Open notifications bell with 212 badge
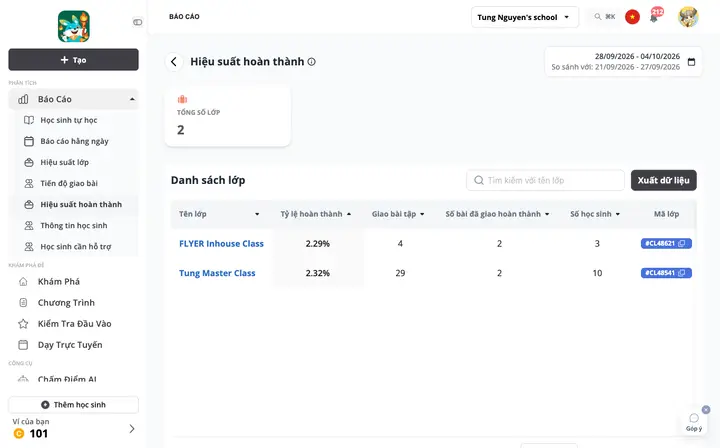Screen dimensions: 720x448 point(654,17)
